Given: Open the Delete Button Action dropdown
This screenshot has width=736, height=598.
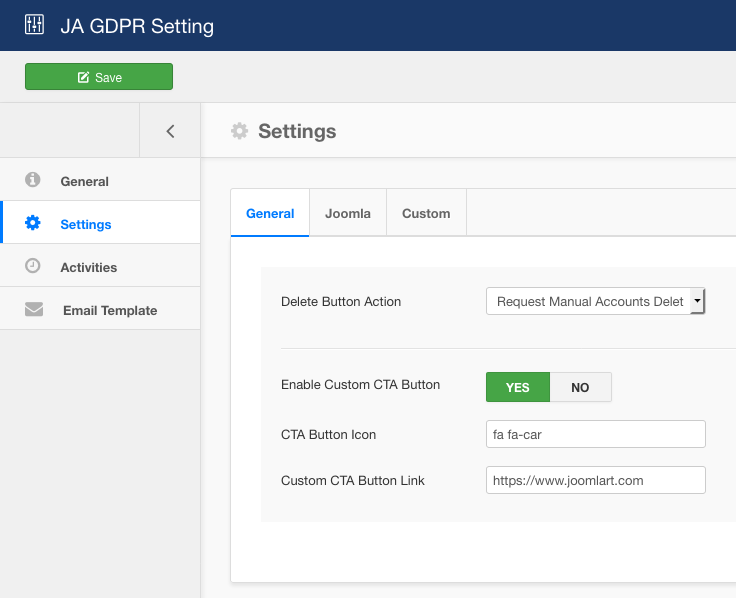Looking at the screenshot, I should pos(589,301).
